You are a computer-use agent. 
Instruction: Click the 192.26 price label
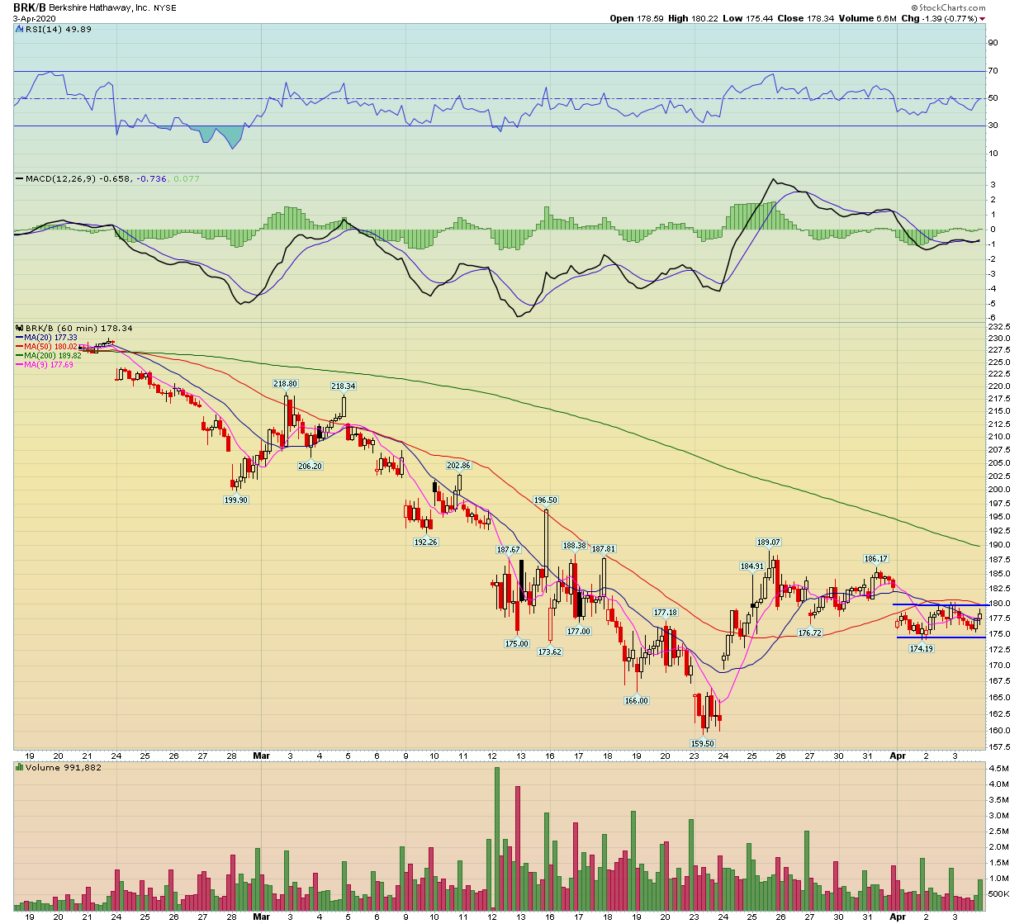pyautogui.click(x=426, y=542)
